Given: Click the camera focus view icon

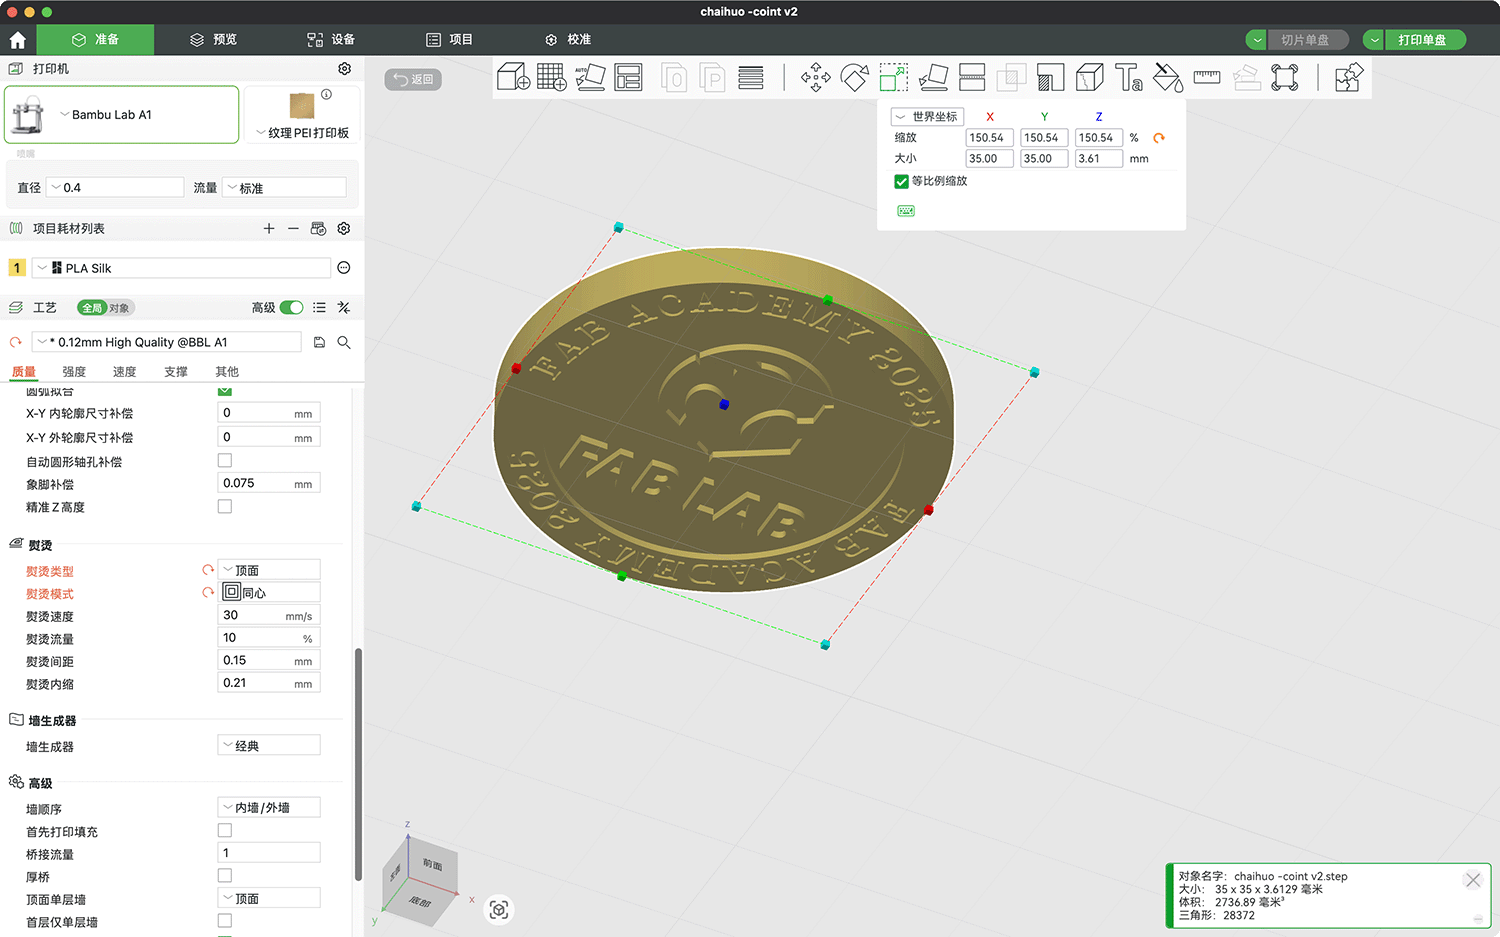Looking at the screenshot, I should tap(499, 910).
